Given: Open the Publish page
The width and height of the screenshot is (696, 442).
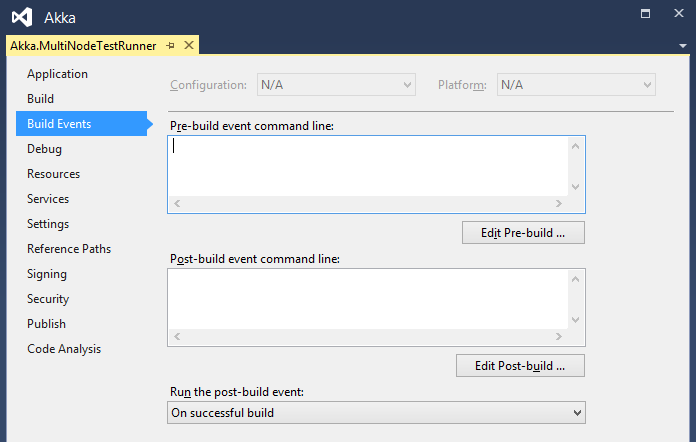Looking at the screenshot, I should tap(46, 324).
